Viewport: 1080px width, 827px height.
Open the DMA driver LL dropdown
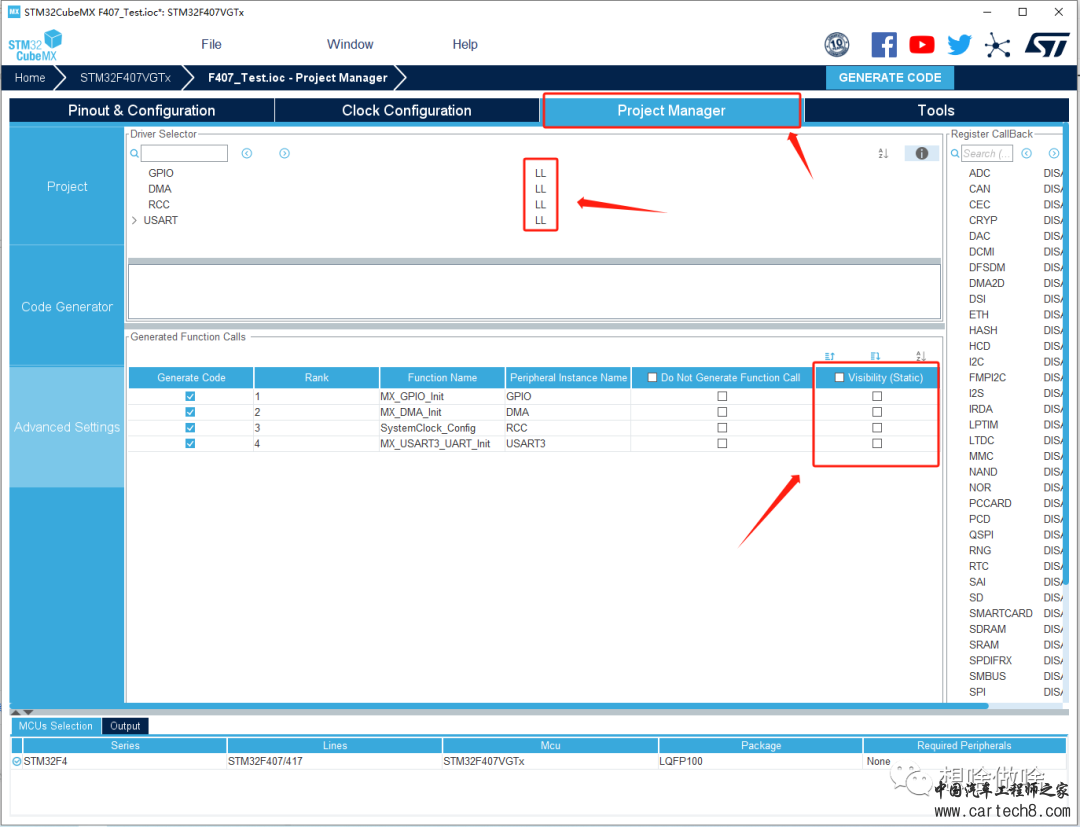point(540,189)
